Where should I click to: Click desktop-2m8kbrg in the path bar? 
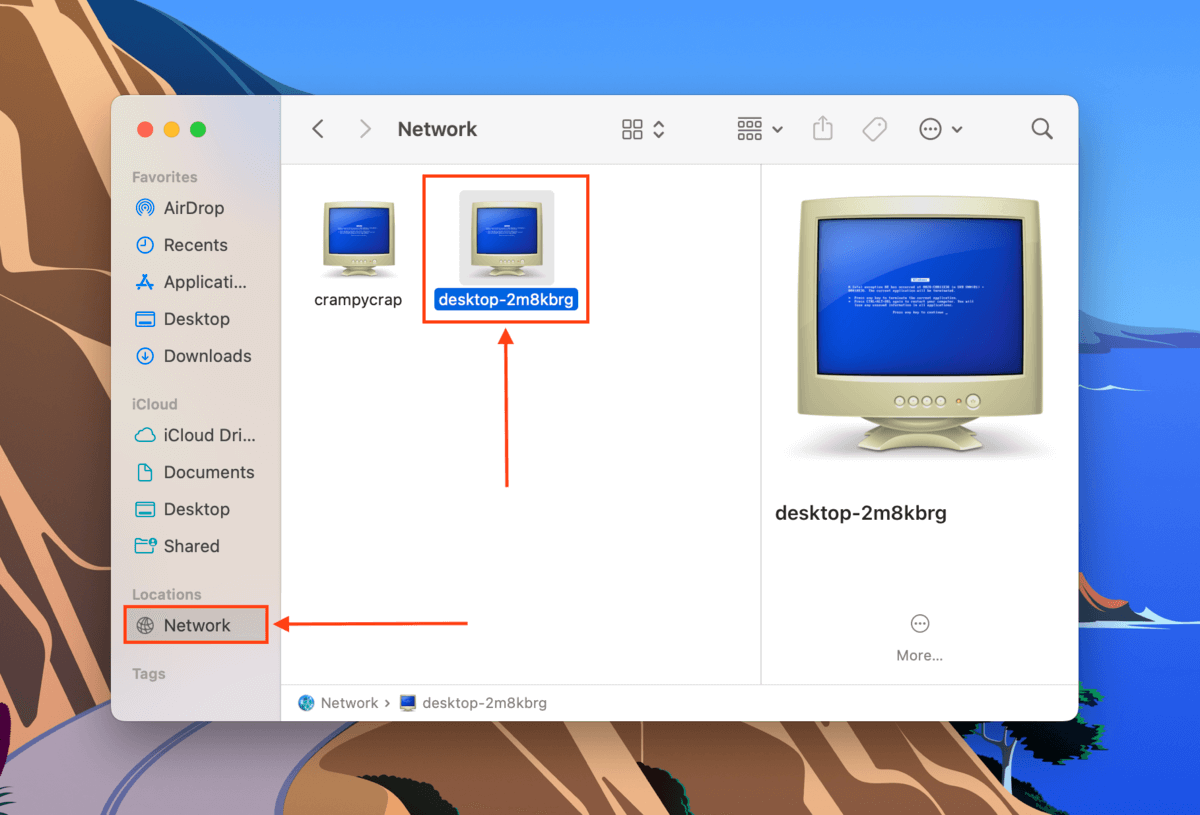(x=474, y=703)
